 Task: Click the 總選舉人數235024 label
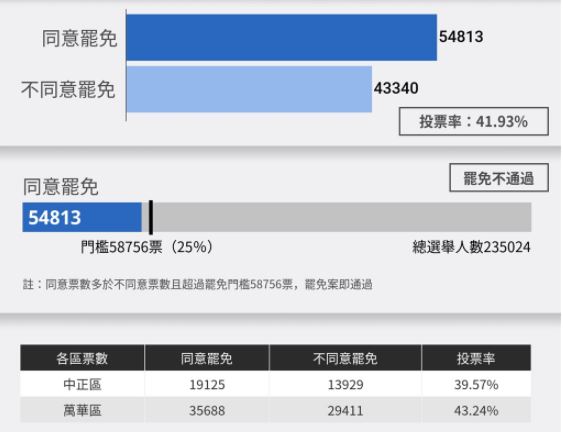(471, 247)
